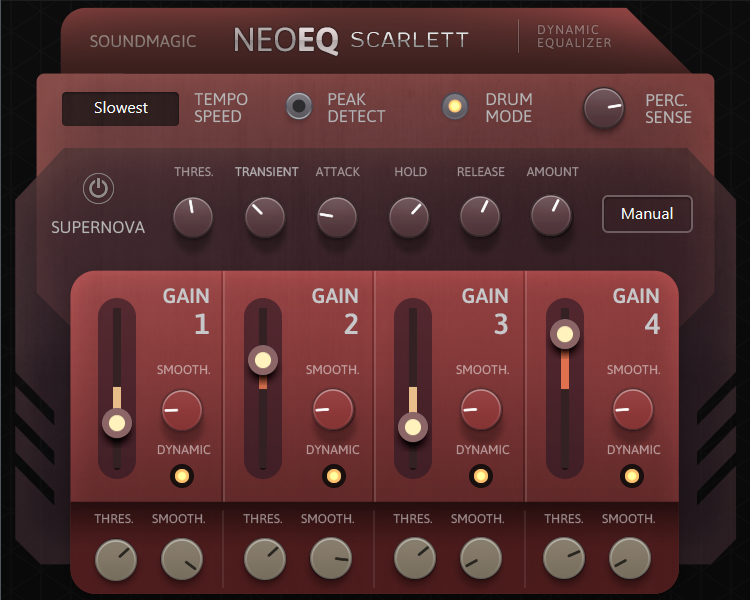
Task: Open the Manual mode selector
Action: 647,214
